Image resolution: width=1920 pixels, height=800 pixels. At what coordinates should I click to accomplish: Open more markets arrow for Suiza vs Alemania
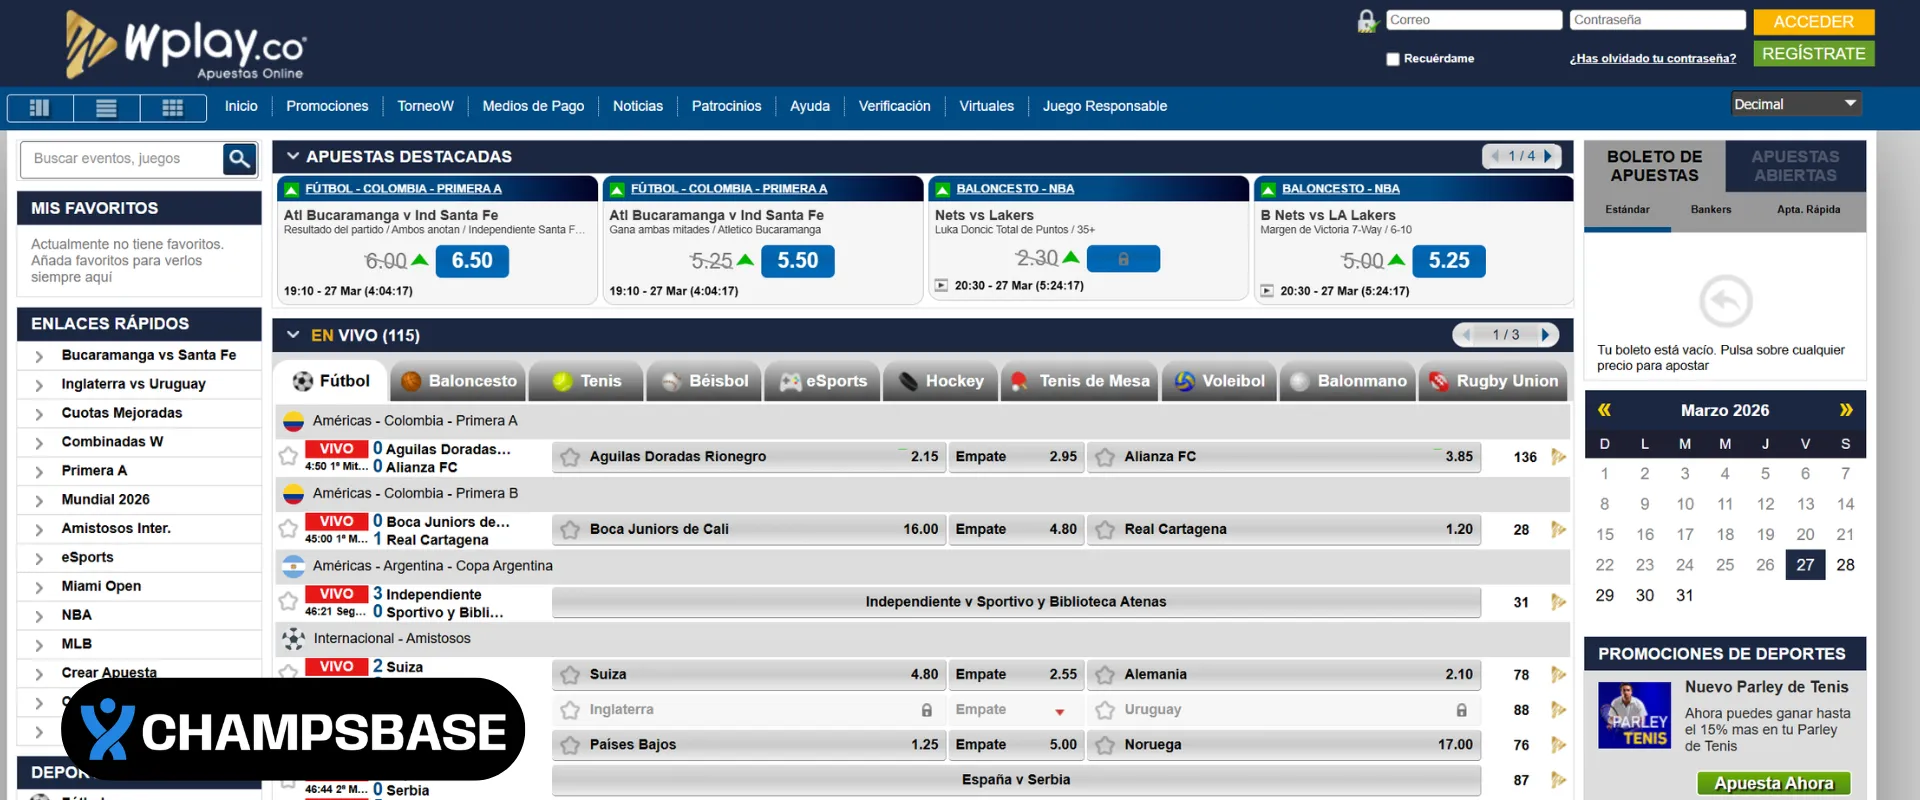point(1558,675)
